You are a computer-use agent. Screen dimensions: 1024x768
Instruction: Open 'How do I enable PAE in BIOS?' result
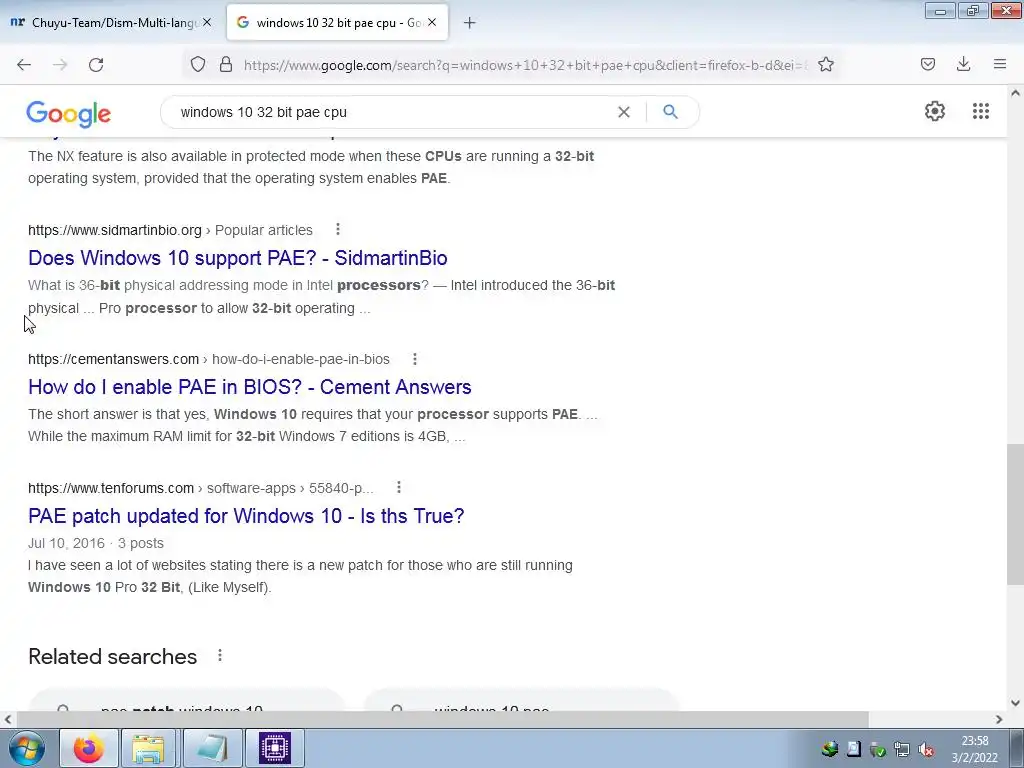tap(249, 387)
